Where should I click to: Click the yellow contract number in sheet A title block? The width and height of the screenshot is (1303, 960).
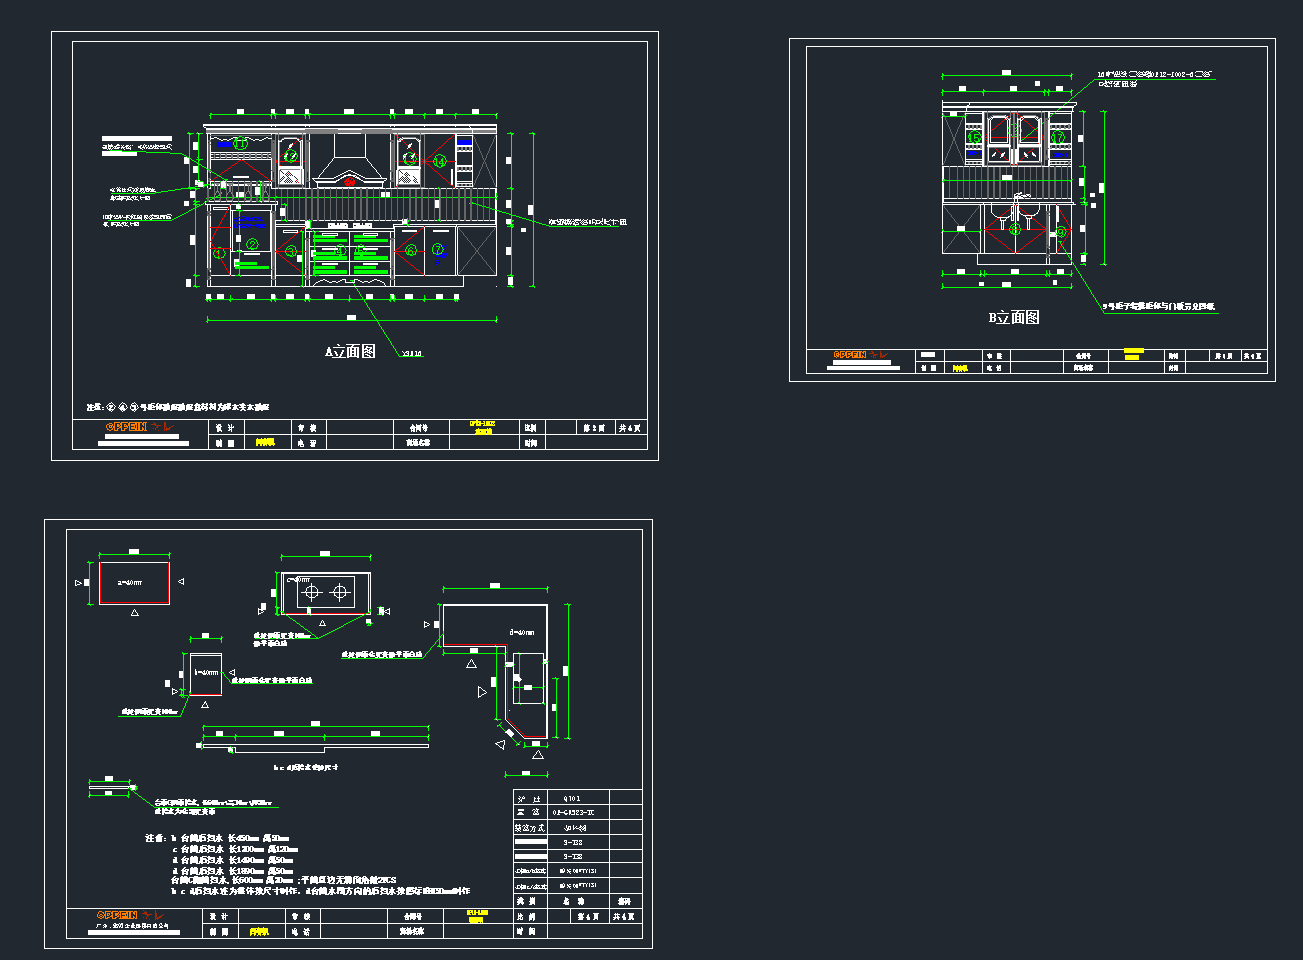pyautogui.click(x=482, y=427)
